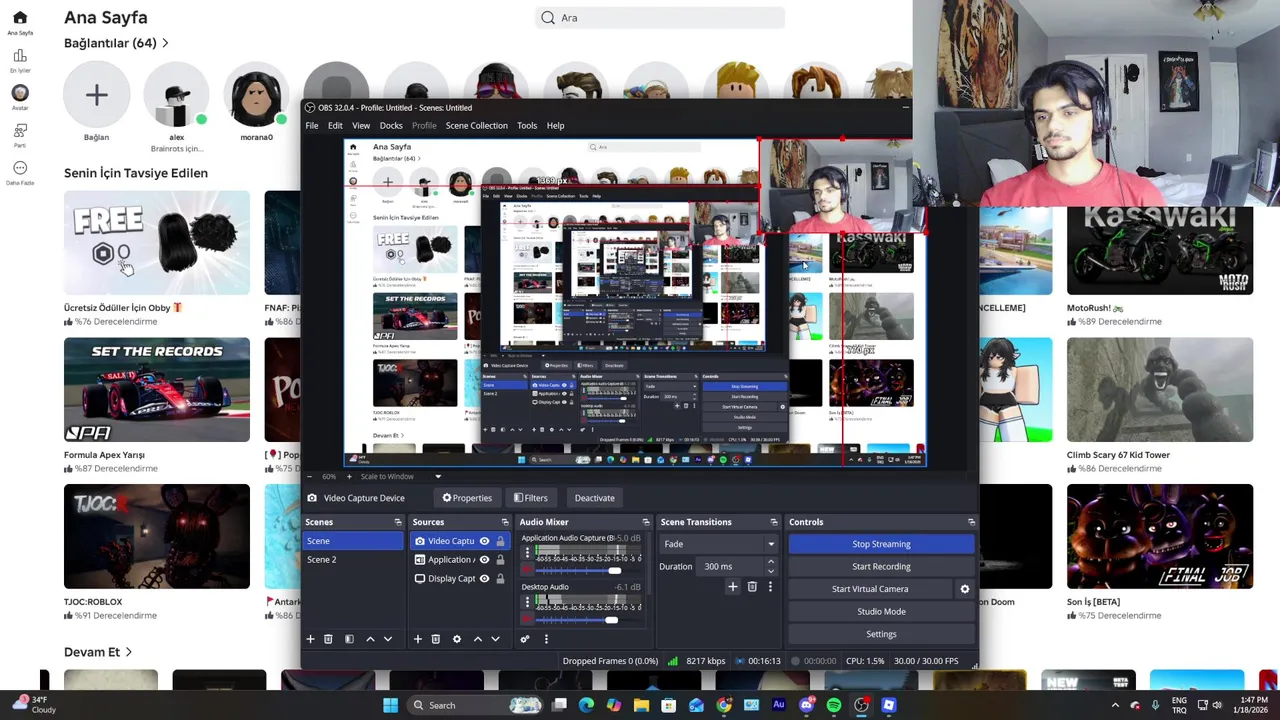Click Start Recording button
Image resolution: width=1280 pixels, height=720 pixels.
click(x=881, y=566)
